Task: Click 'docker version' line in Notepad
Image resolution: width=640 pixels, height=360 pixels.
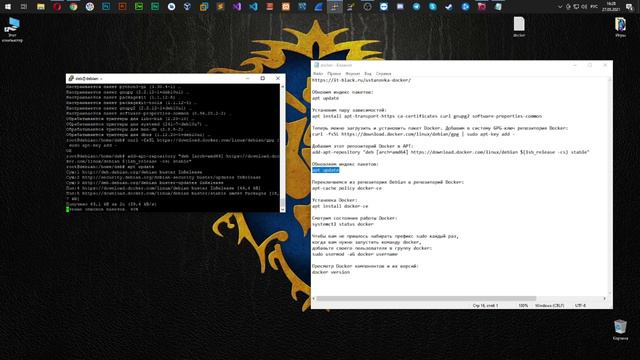Action: (331, 272)
